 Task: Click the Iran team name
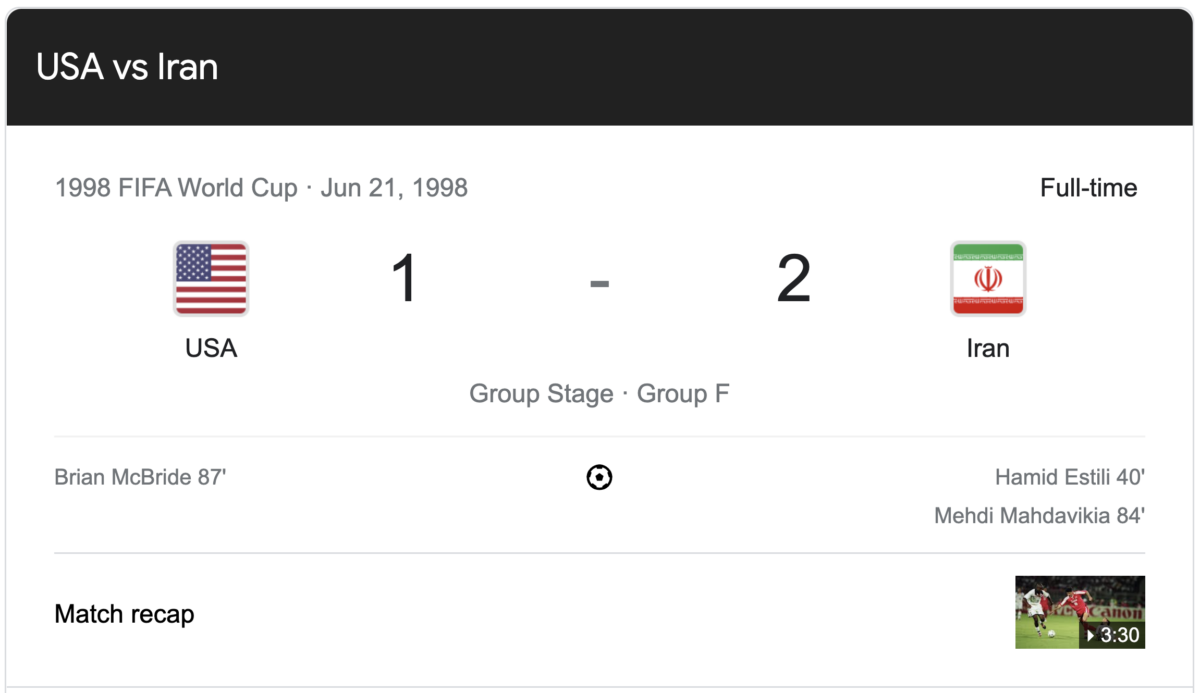988,348
